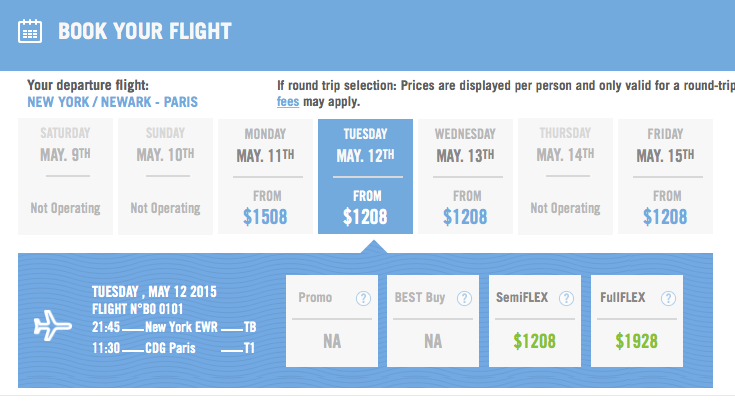Select the SemiFLEX $1208 fare
This screenshot has height=406, width=735.
pyautogui.click(x=536, y=341)
